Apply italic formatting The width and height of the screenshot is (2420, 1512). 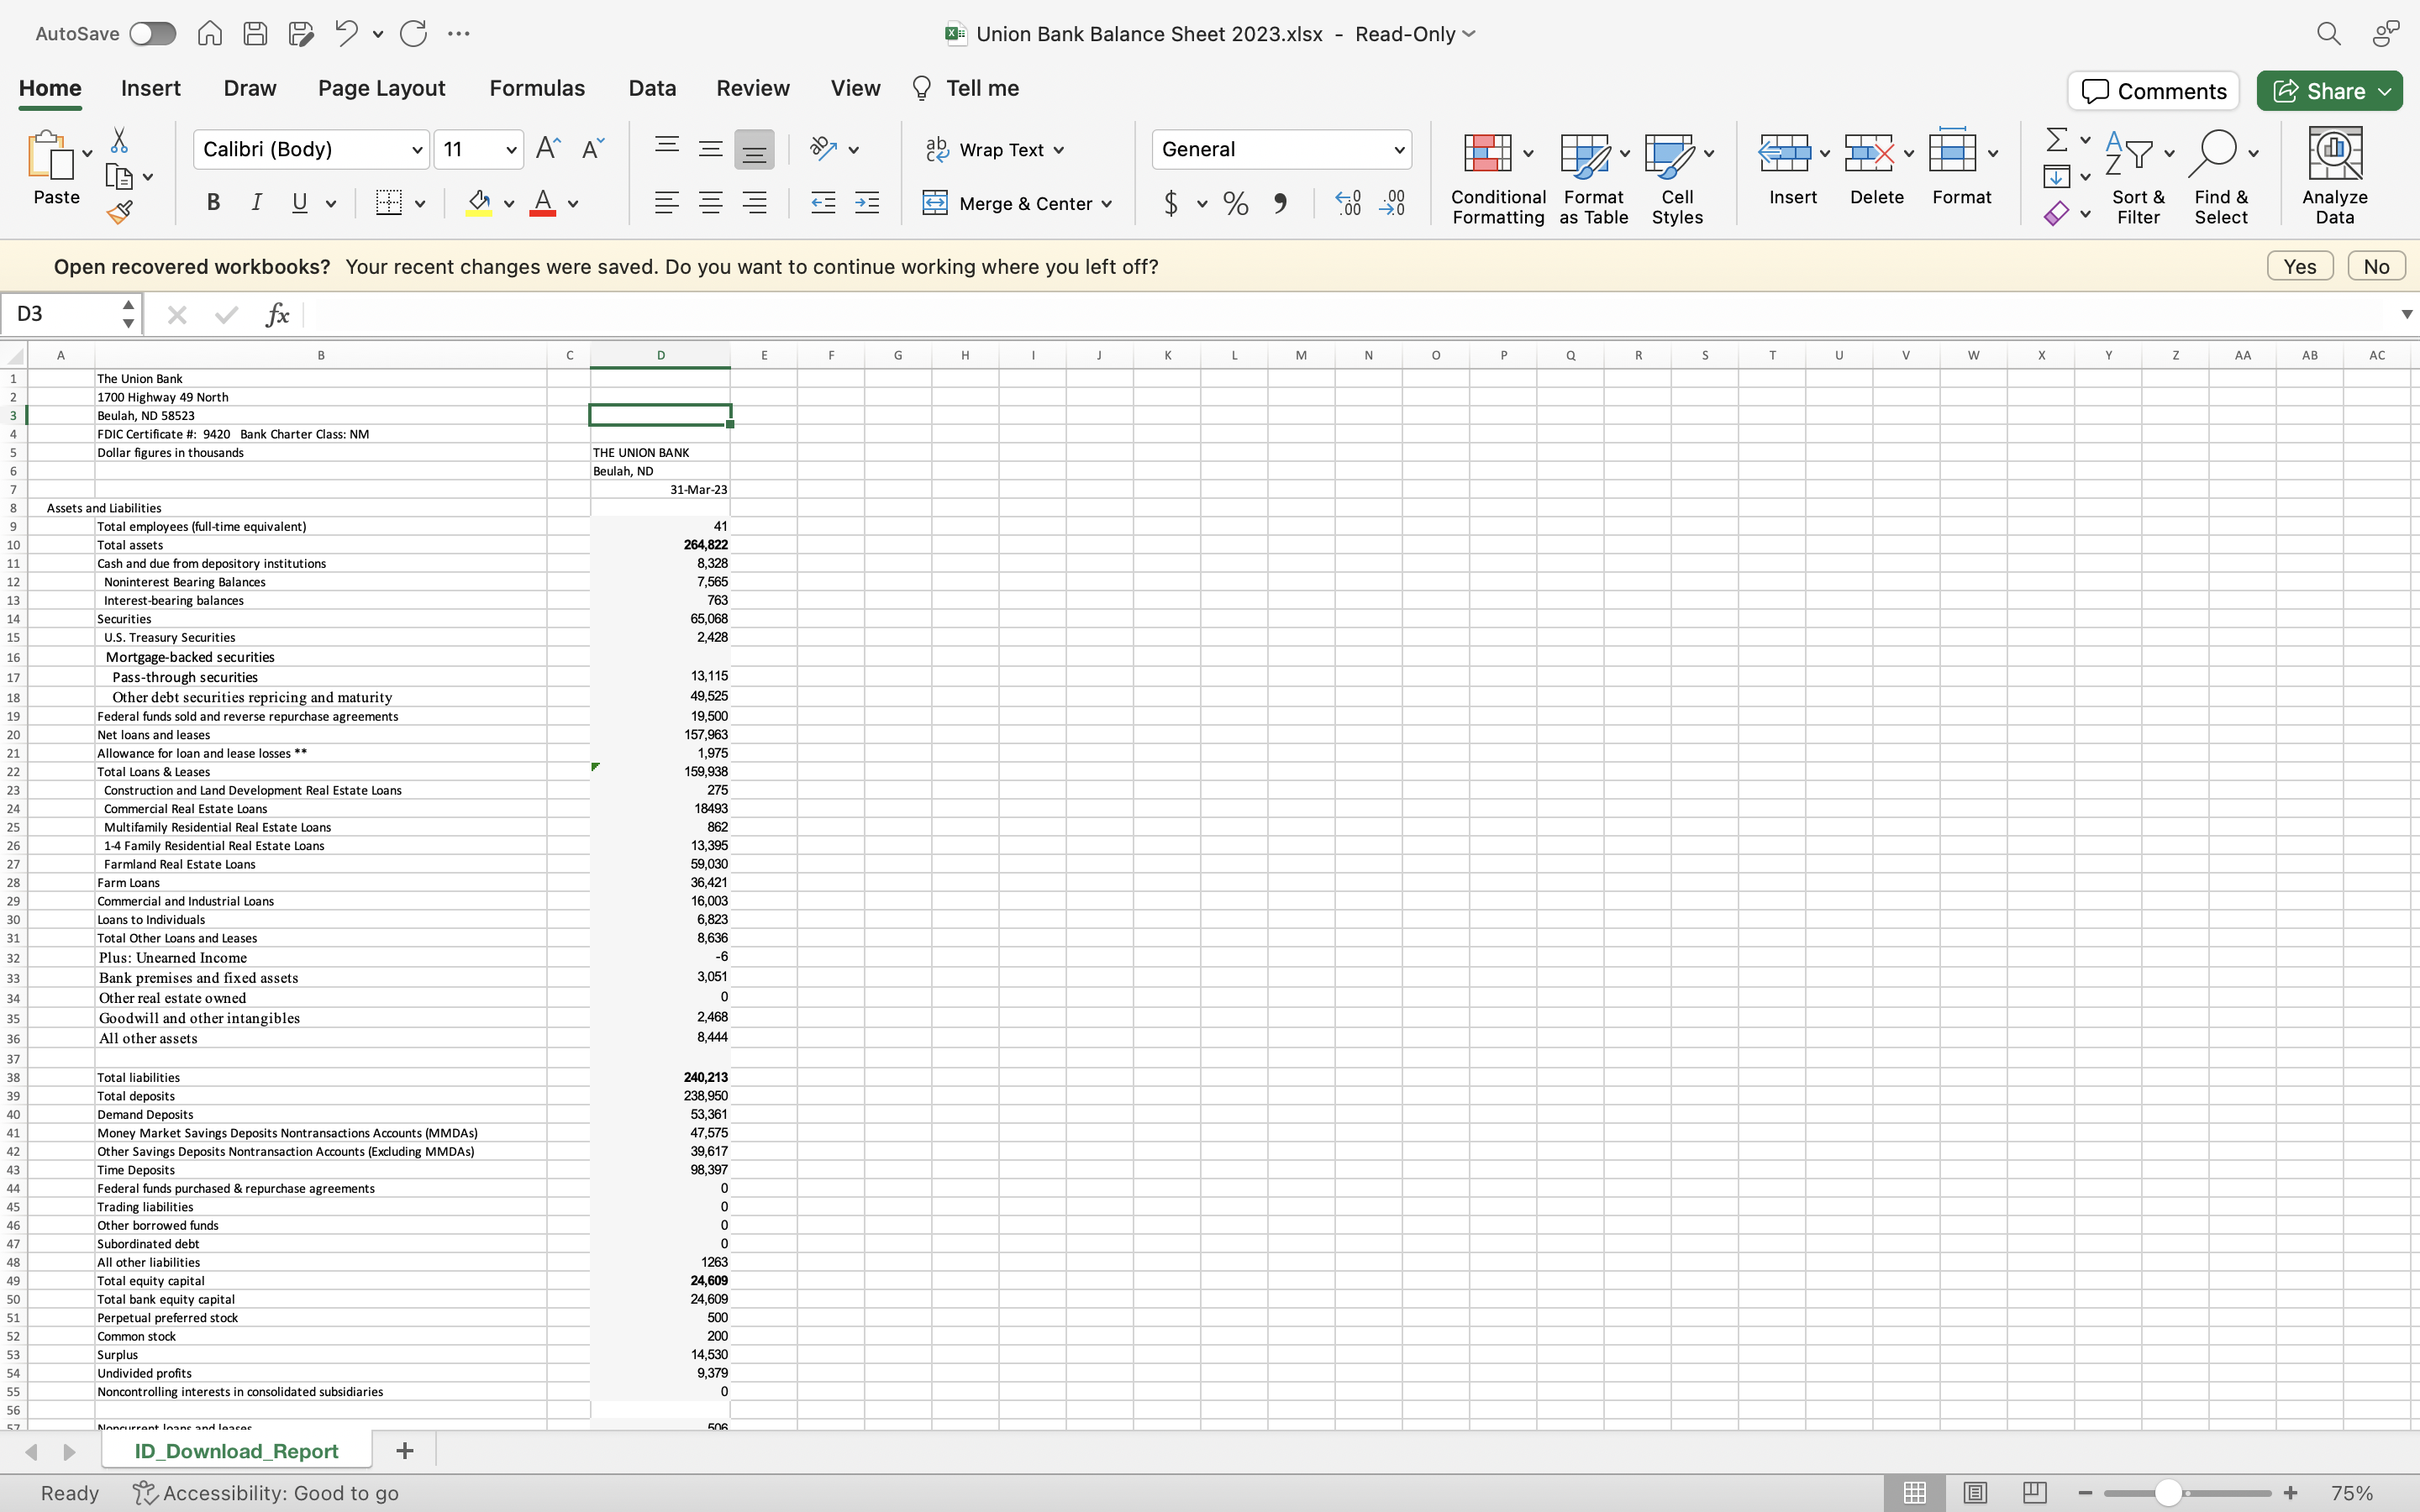coord(257,203)
